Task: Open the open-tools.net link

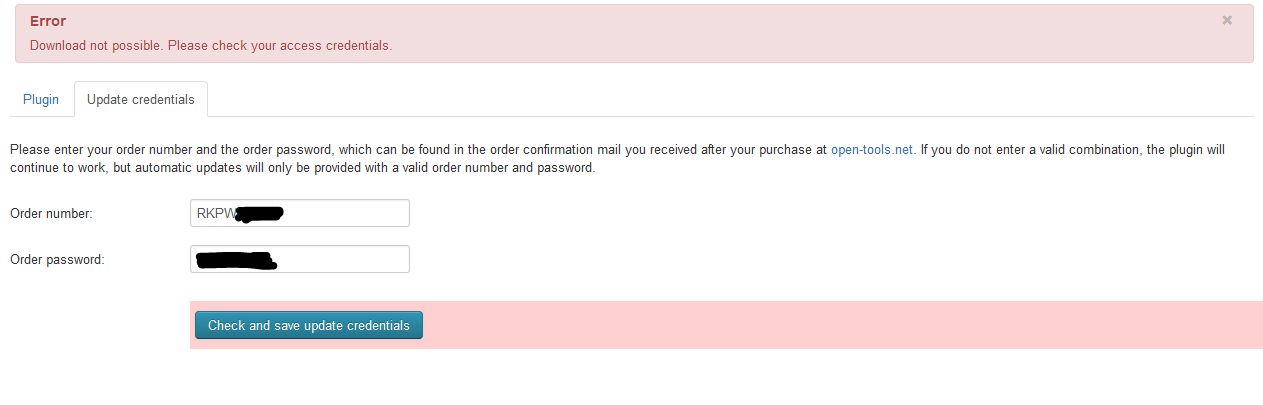Action: point(871,150)
